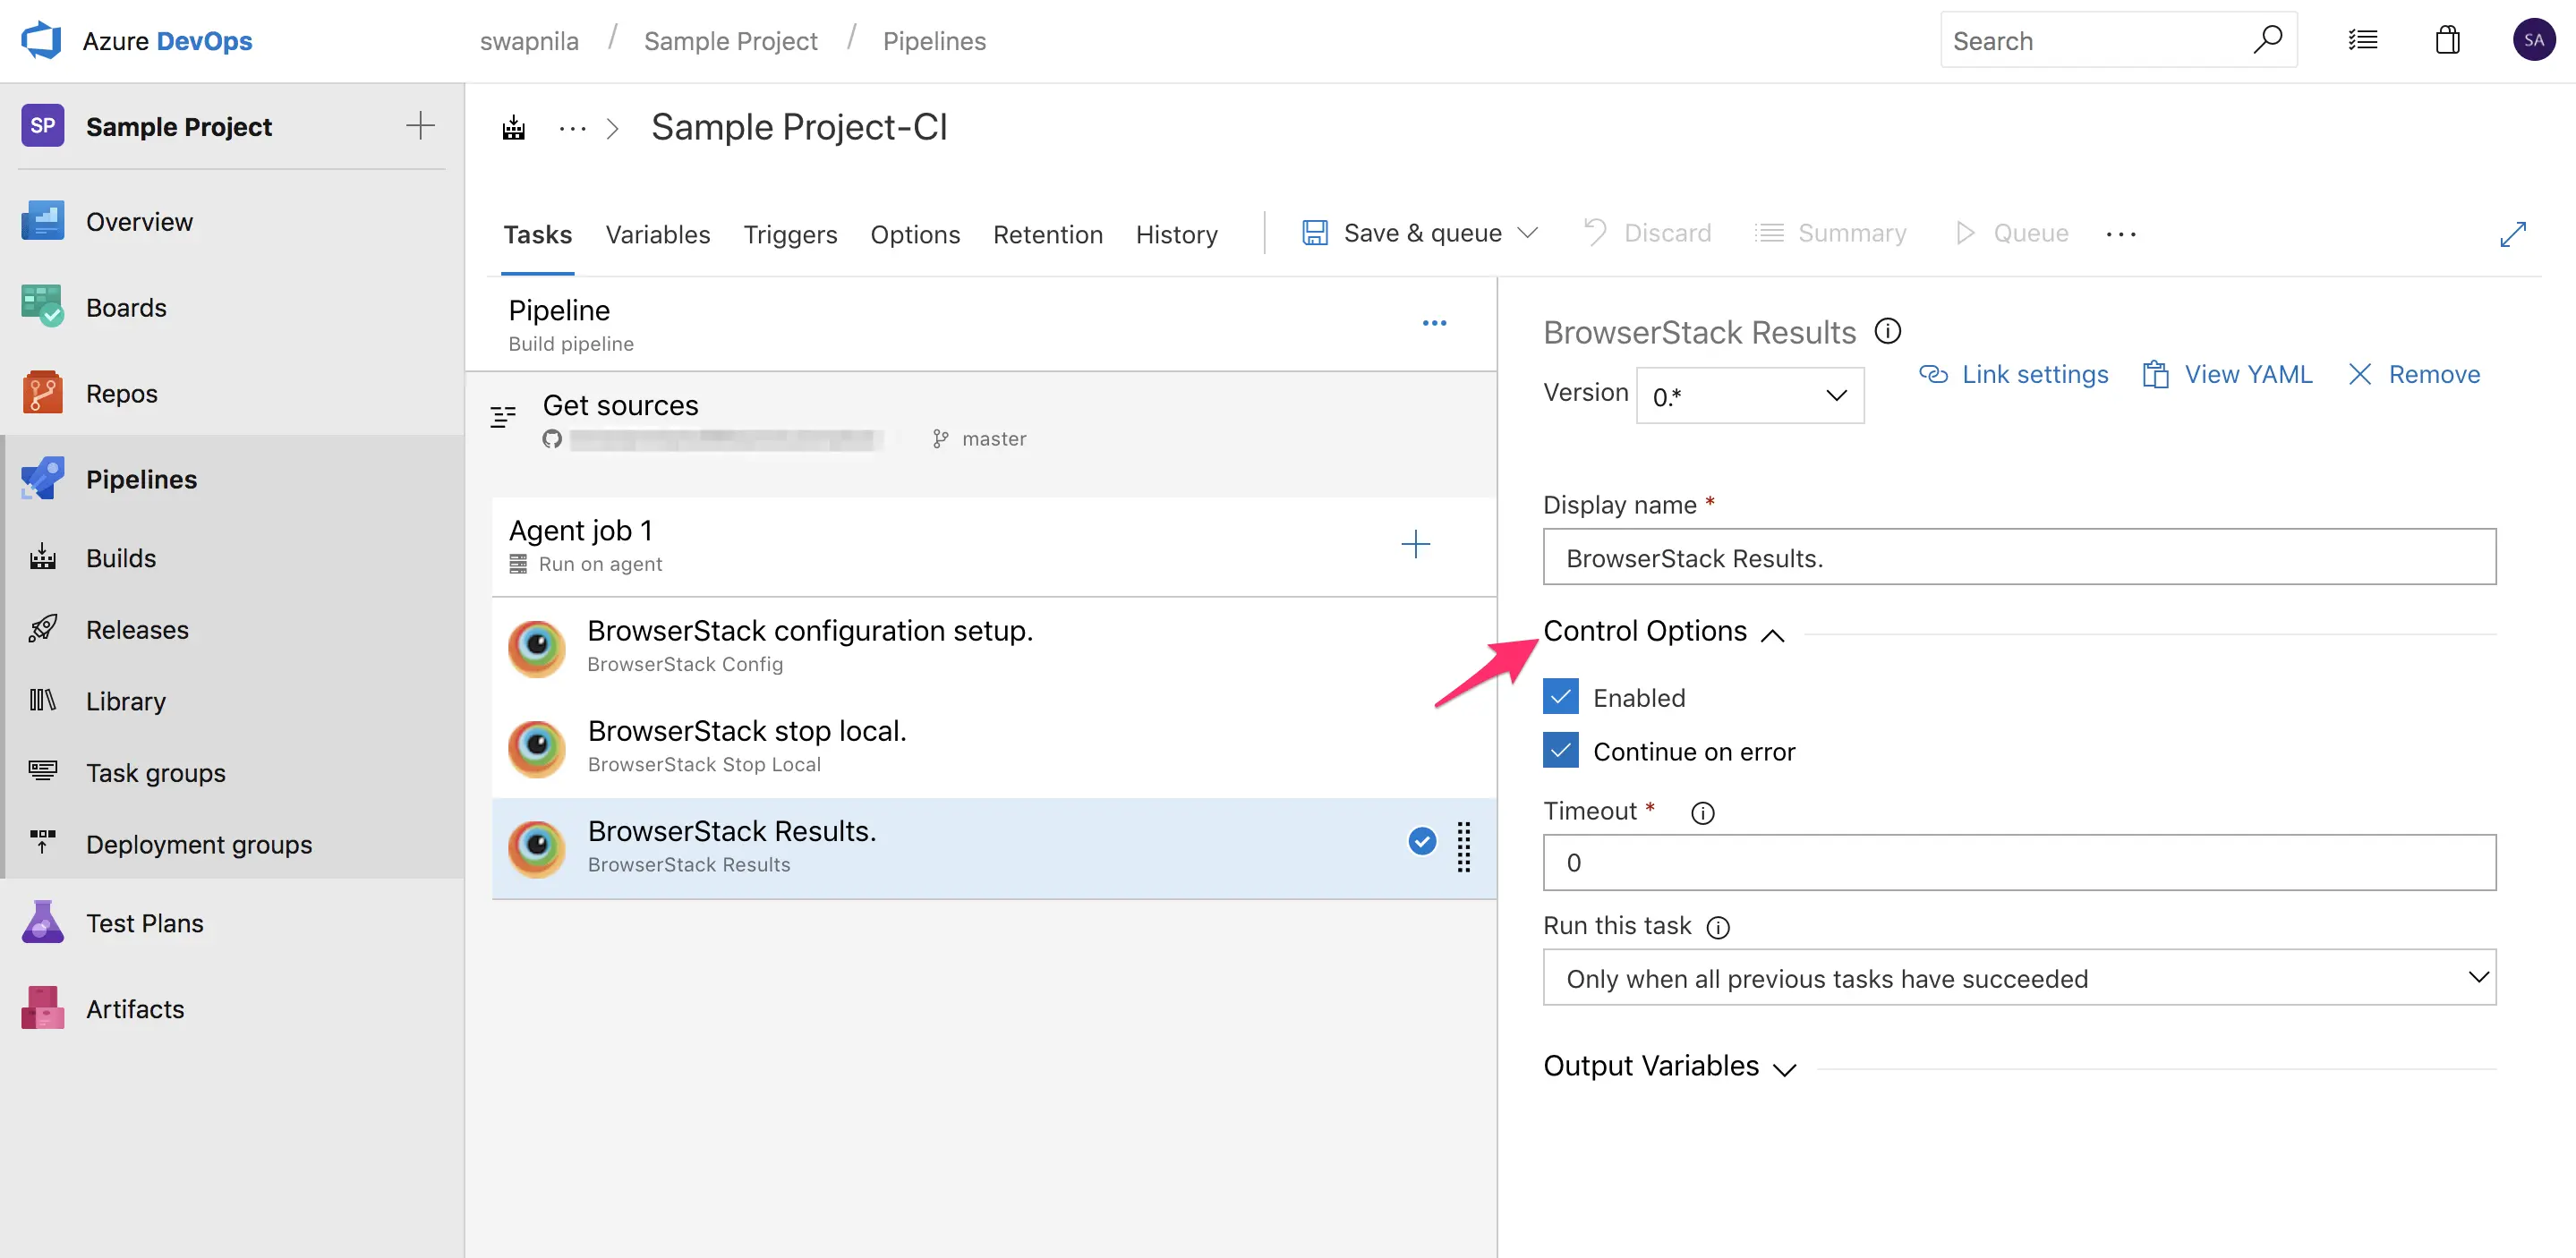
Task: Click info icon next to BrowserStack Results title
Action: [x=1887, y=331]
